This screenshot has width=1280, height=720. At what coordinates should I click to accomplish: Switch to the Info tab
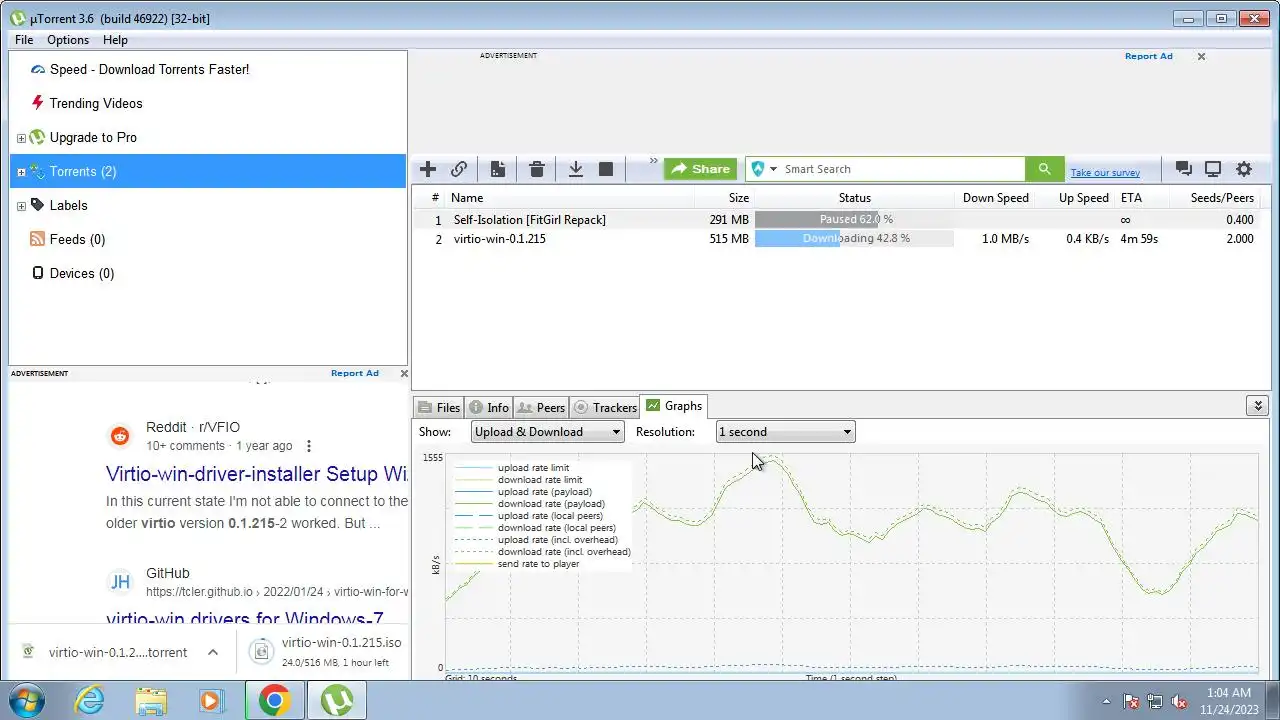489,407
